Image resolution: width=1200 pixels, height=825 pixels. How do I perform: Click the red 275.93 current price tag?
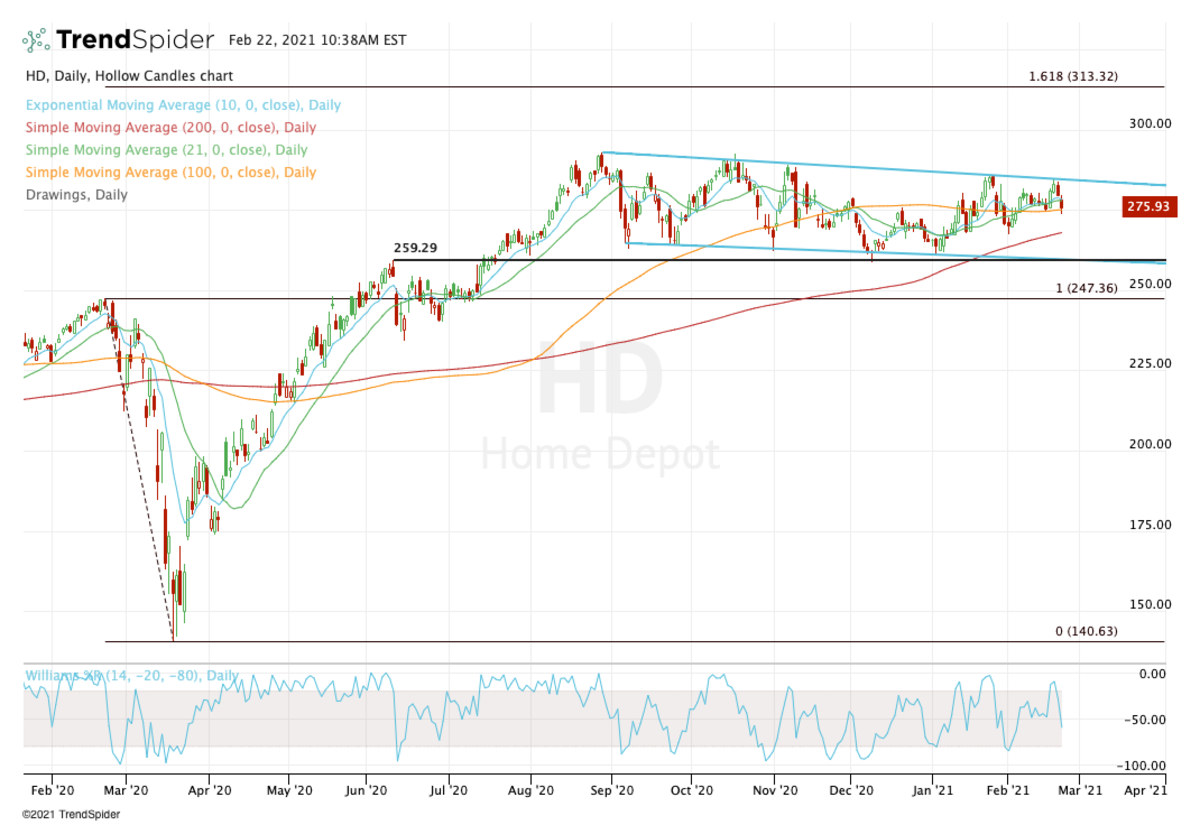click(1151, 207)
